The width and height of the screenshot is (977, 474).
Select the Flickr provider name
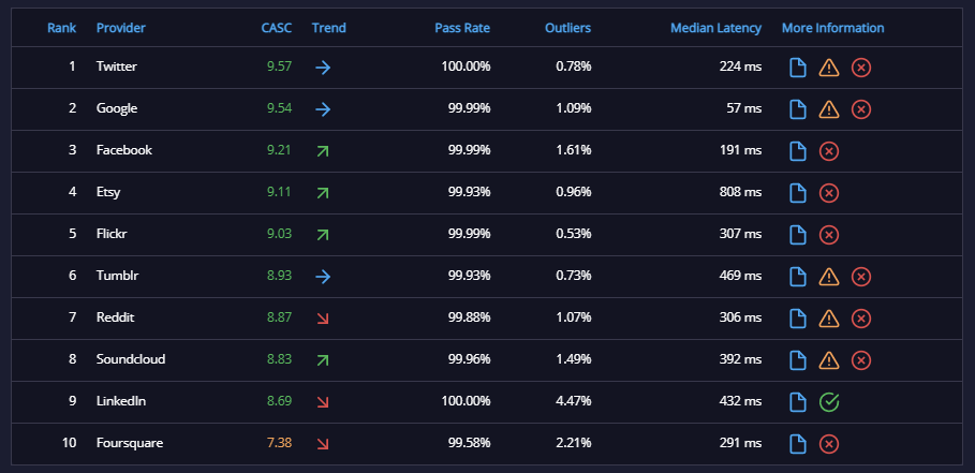(x=112, y=234)
